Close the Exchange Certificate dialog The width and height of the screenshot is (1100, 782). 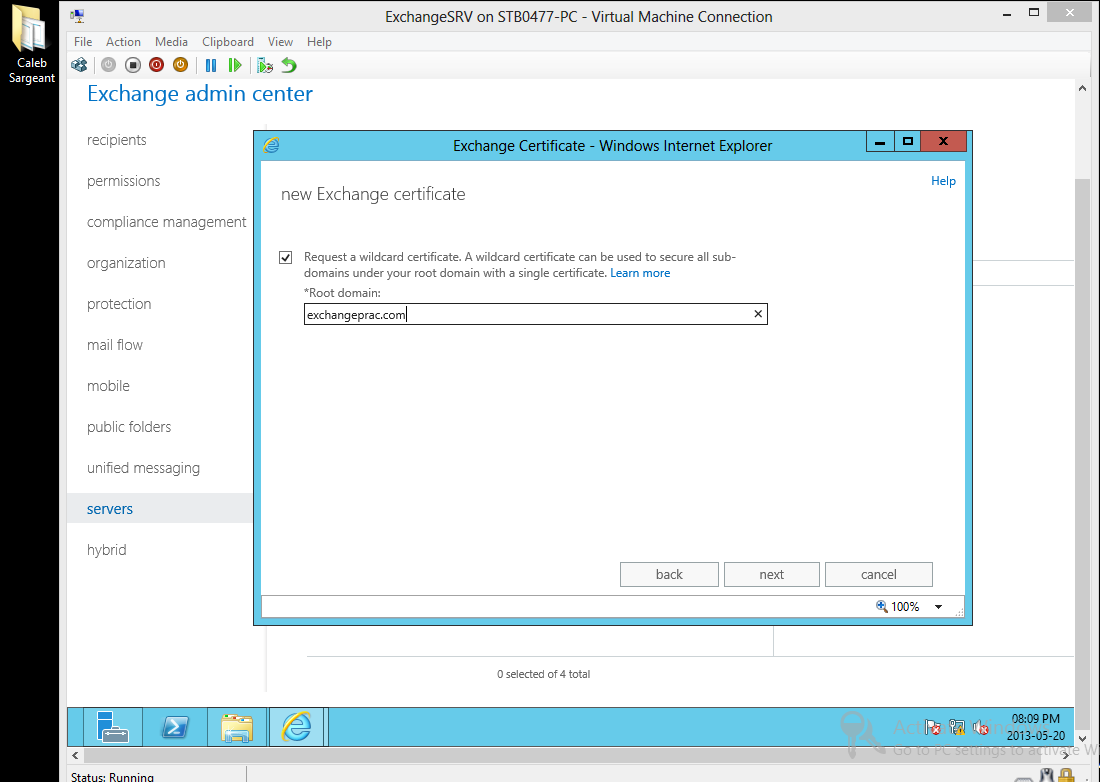(x=944, y=141)
